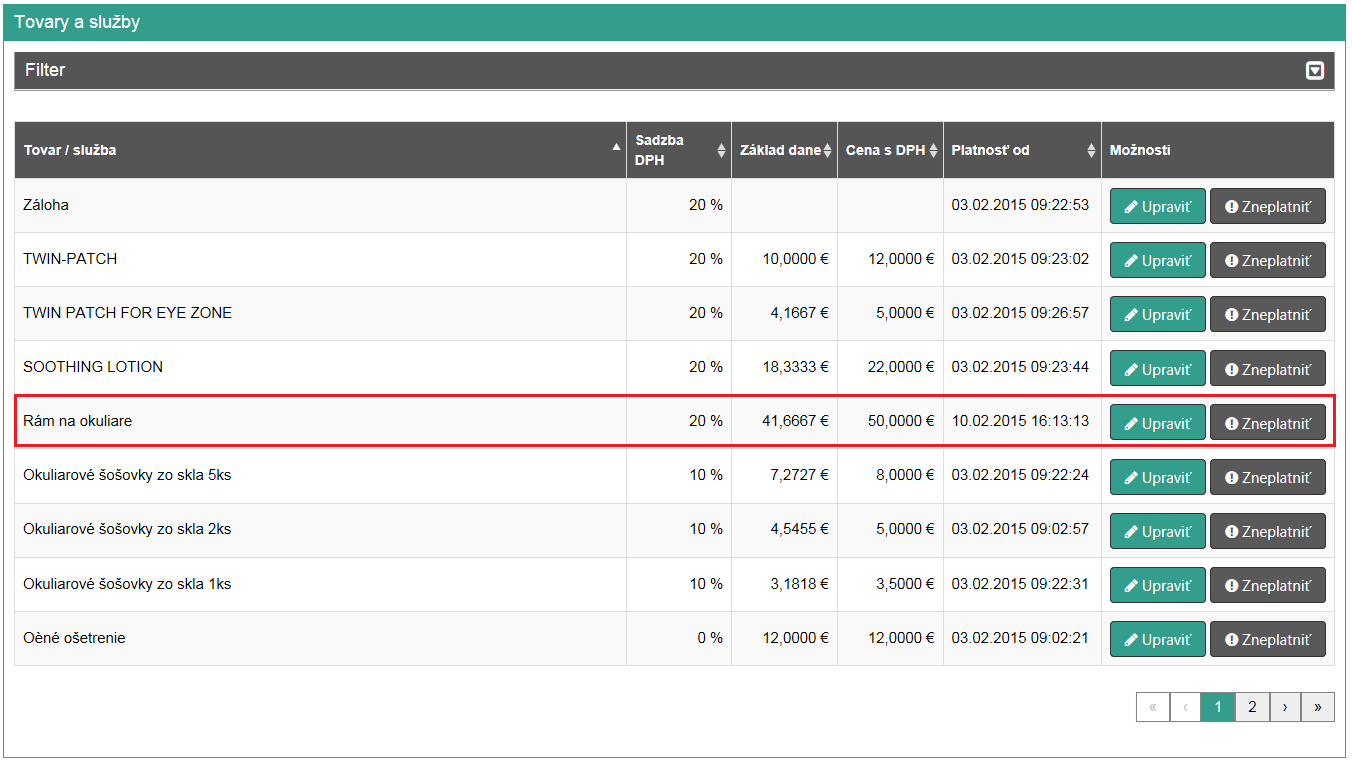Select Rám na okuliare name cell
This screenshot has width=1352, height=761.
point(320,421)
